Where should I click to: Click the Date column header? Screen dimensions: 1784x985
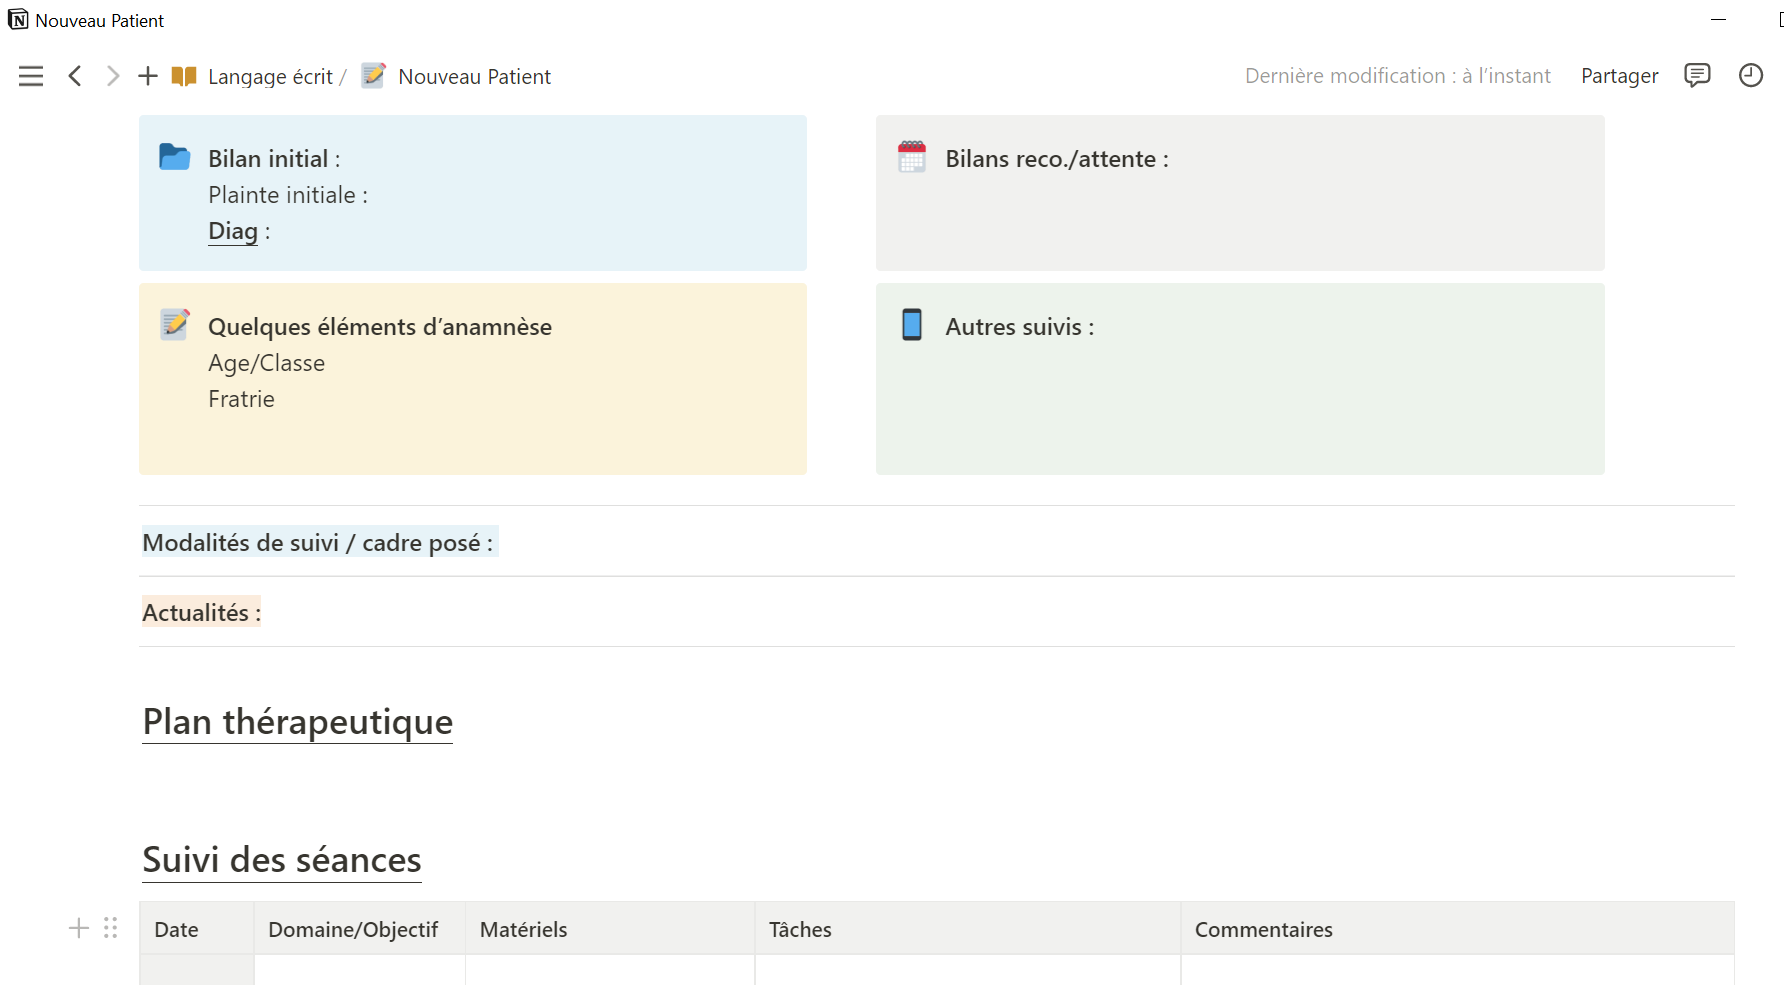177,930
